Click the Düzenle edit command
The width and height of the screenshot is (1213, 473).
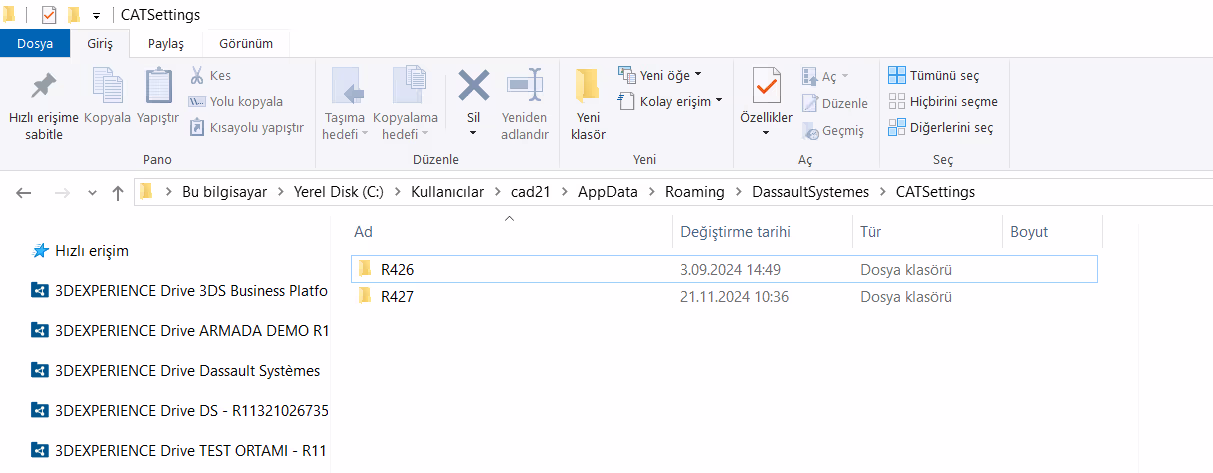tap(834, 103)
